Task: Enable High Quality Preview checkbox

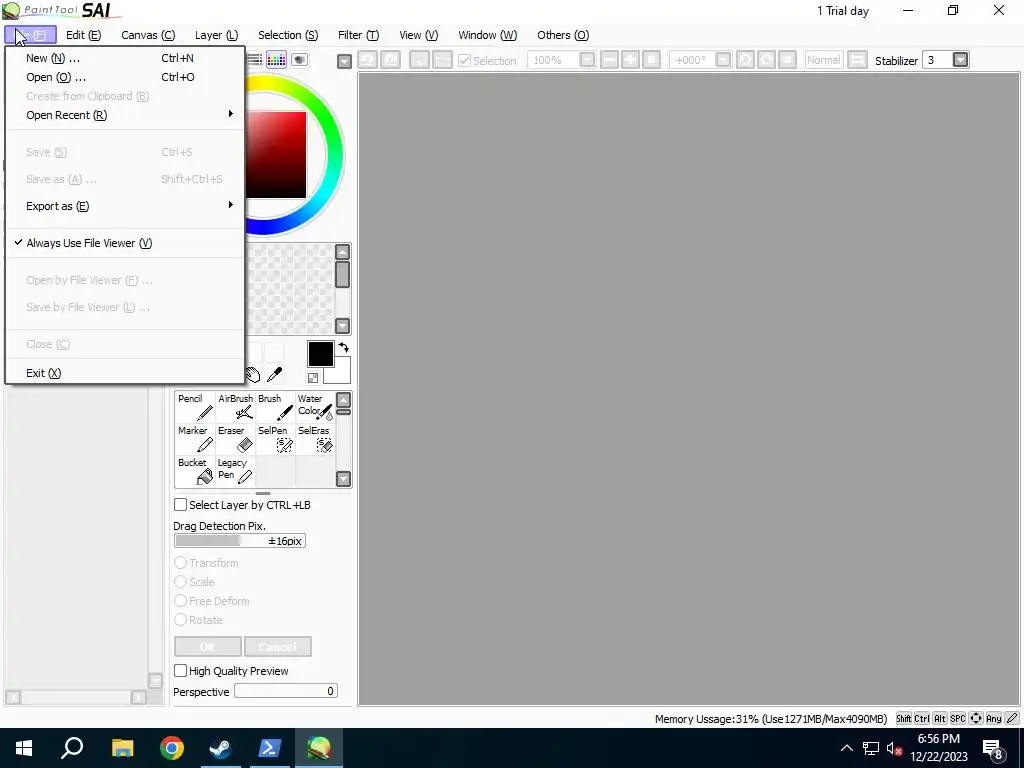Action: (181, 671)
